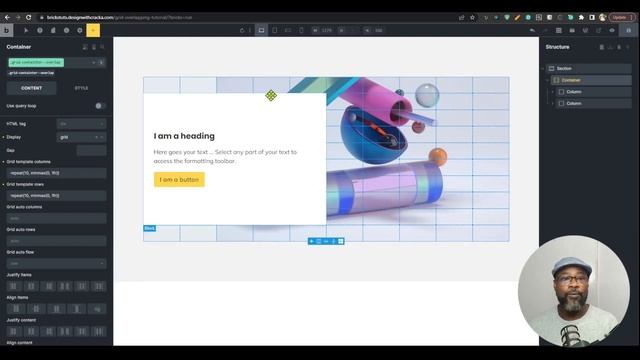Click the URL address bar
The height and width of the screenshot is (360, 640).
tap(245, 18)
